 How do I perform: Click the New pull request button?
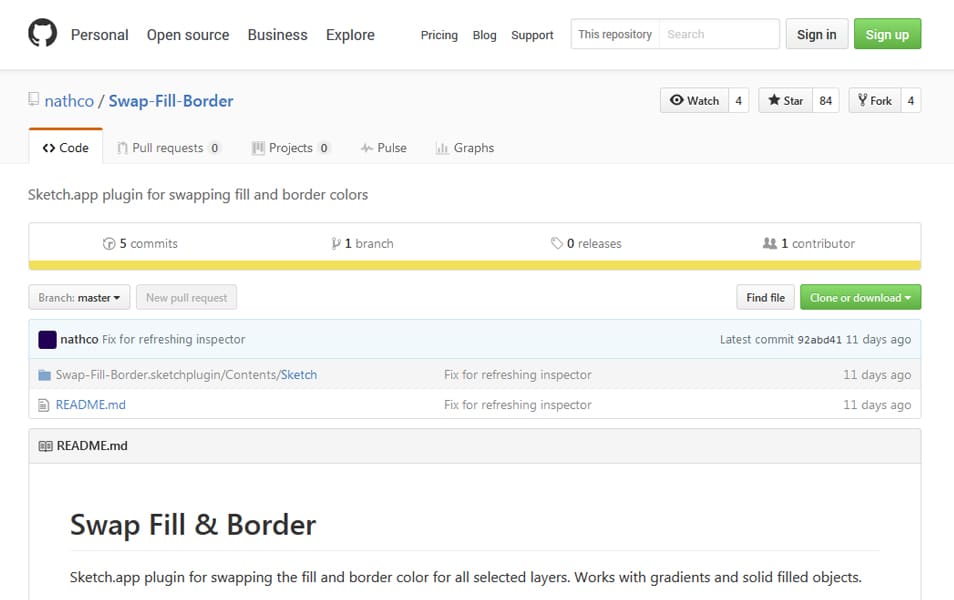coord(186,298)
